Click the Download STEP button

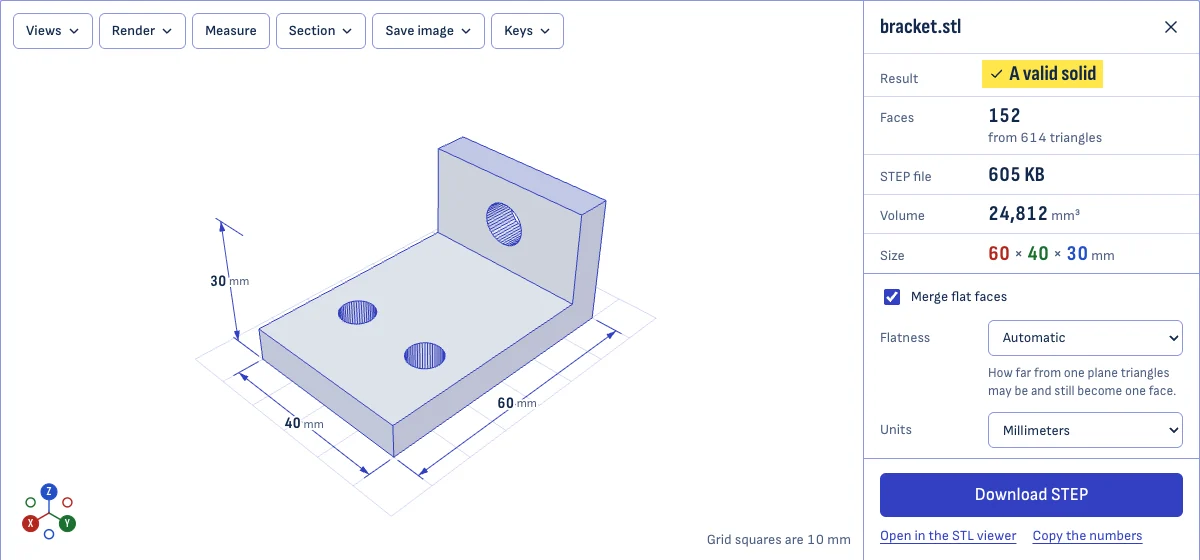1031,494
